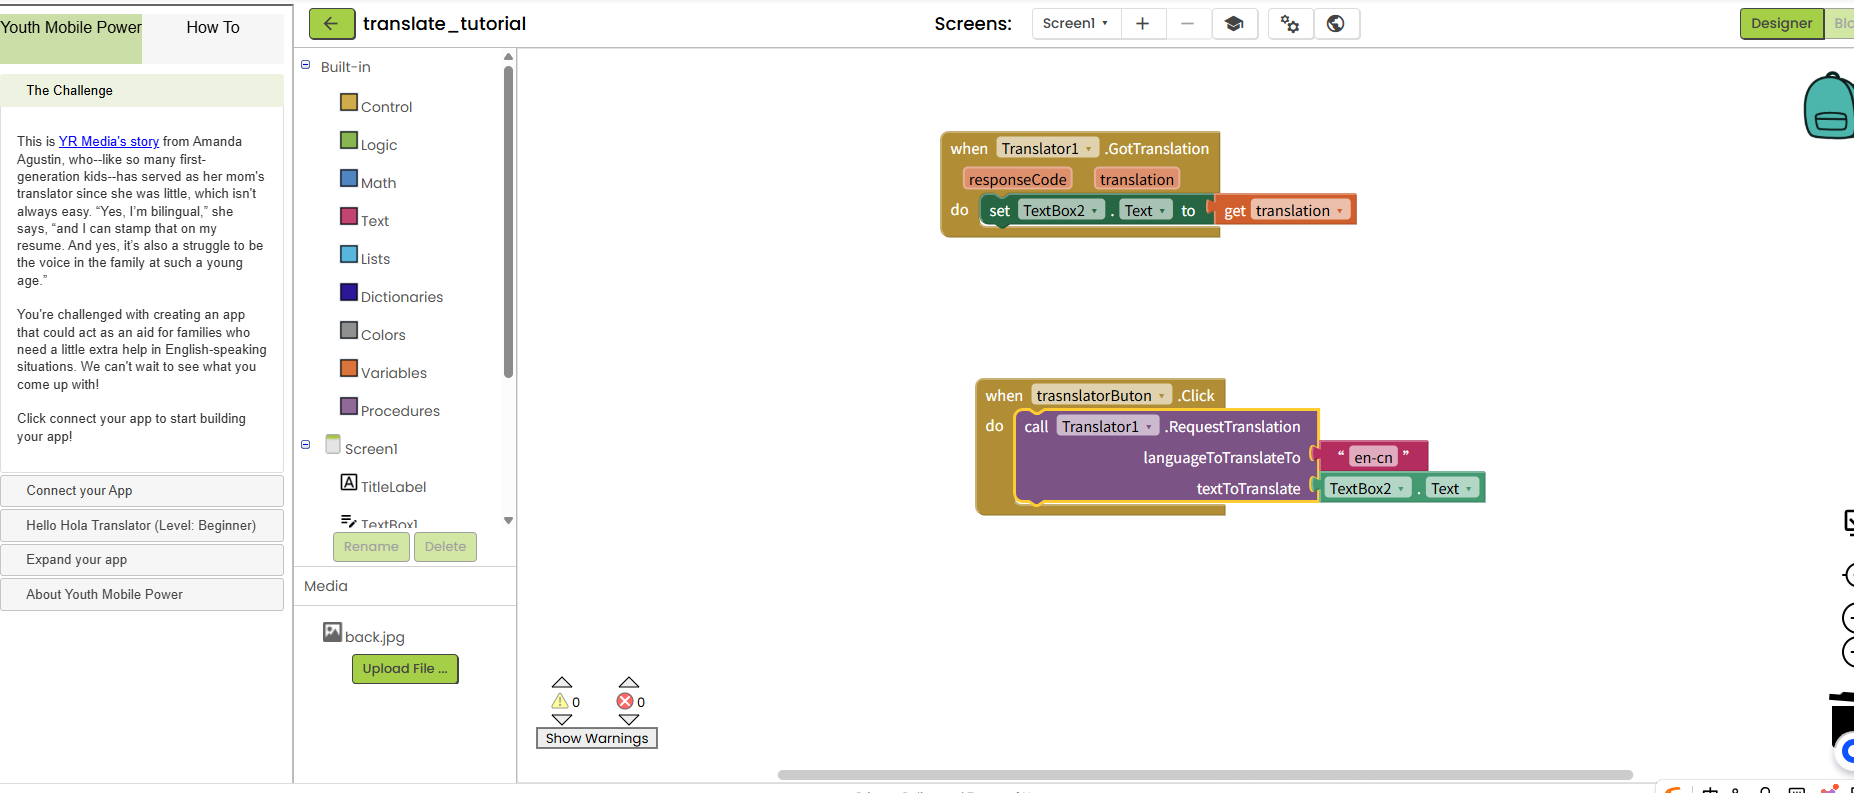The image size is (1854, 793).
Task: Click the globe language icon
Action: click(1336, 24)
